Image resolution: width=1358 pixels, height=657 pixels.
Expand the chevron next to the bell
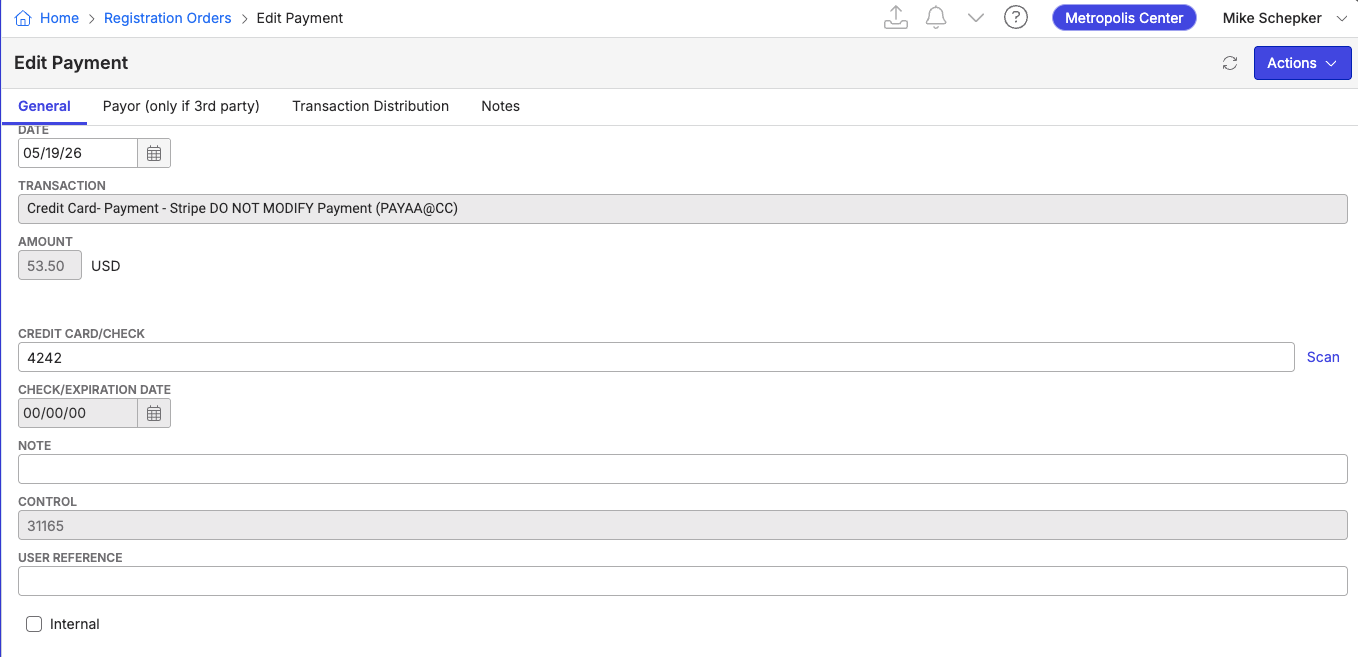[x=976, y=18]
